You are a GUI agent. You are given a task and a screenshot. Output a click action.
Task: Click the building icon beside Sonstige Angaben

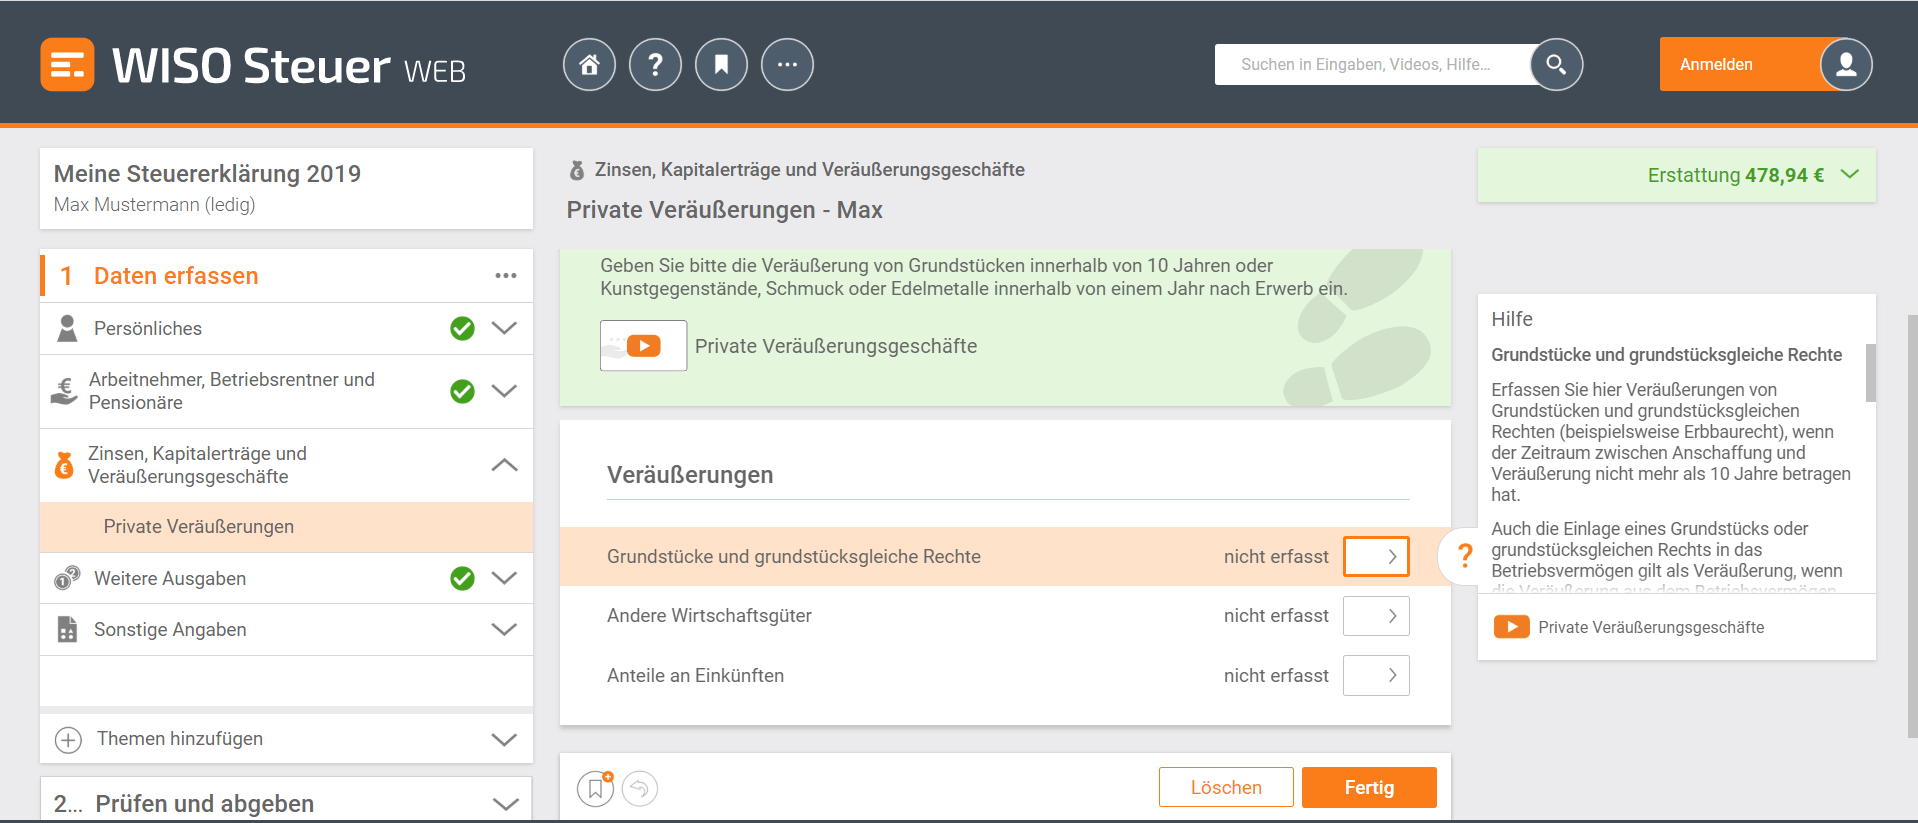(x=67, y=630)
